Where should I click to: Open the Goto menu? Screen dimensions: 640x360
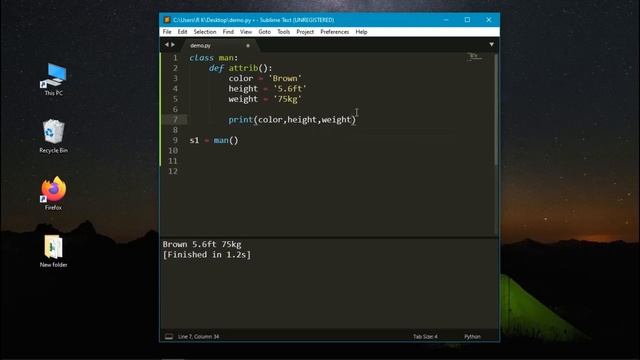tap(264, 32)
